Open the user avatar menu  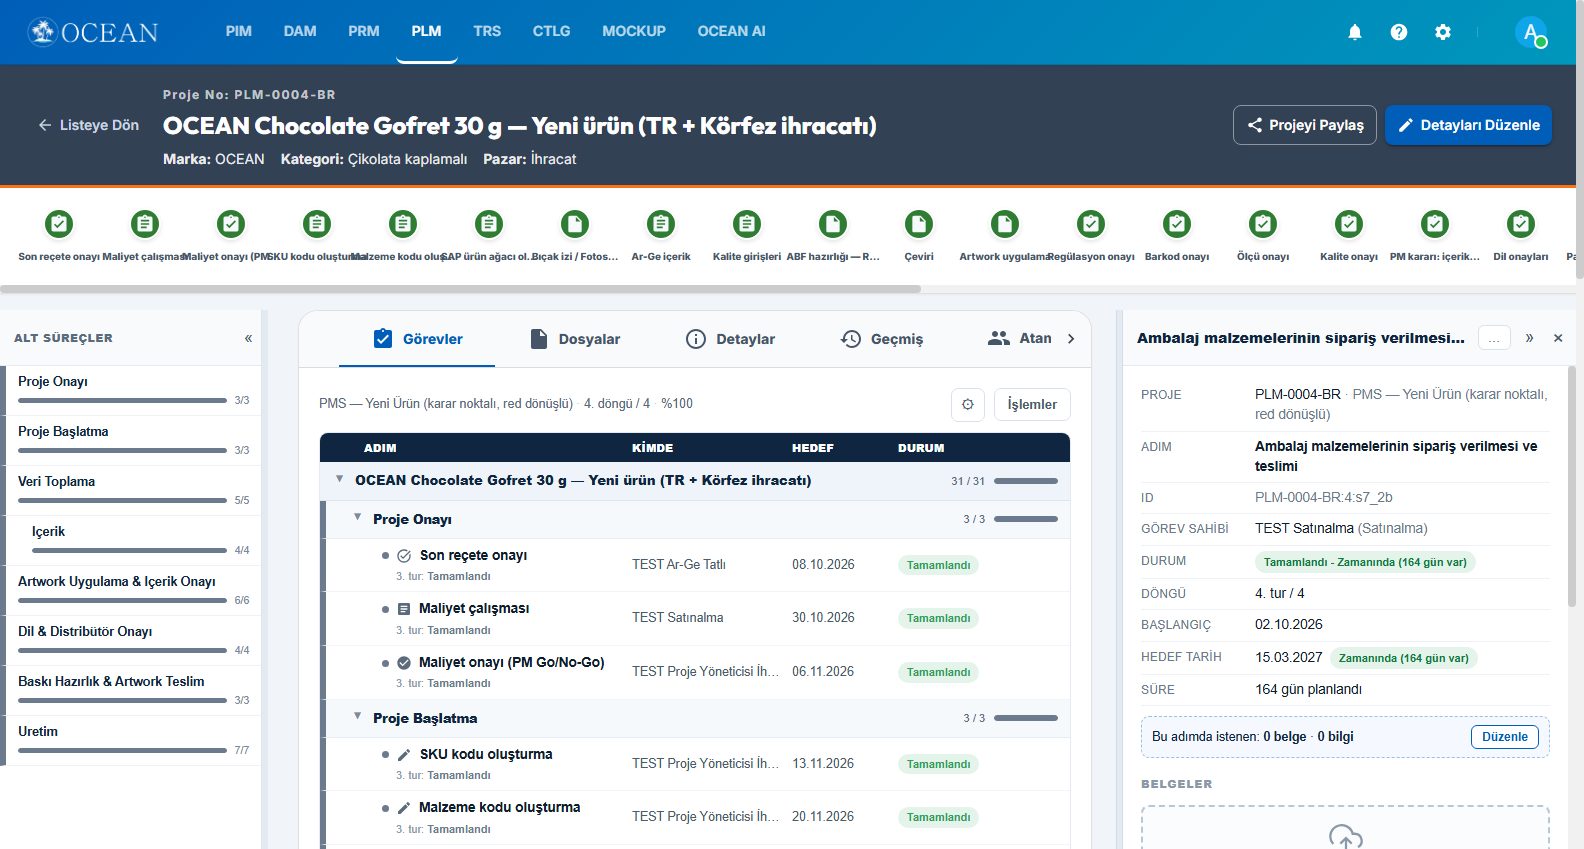[x=1531, y=32]
